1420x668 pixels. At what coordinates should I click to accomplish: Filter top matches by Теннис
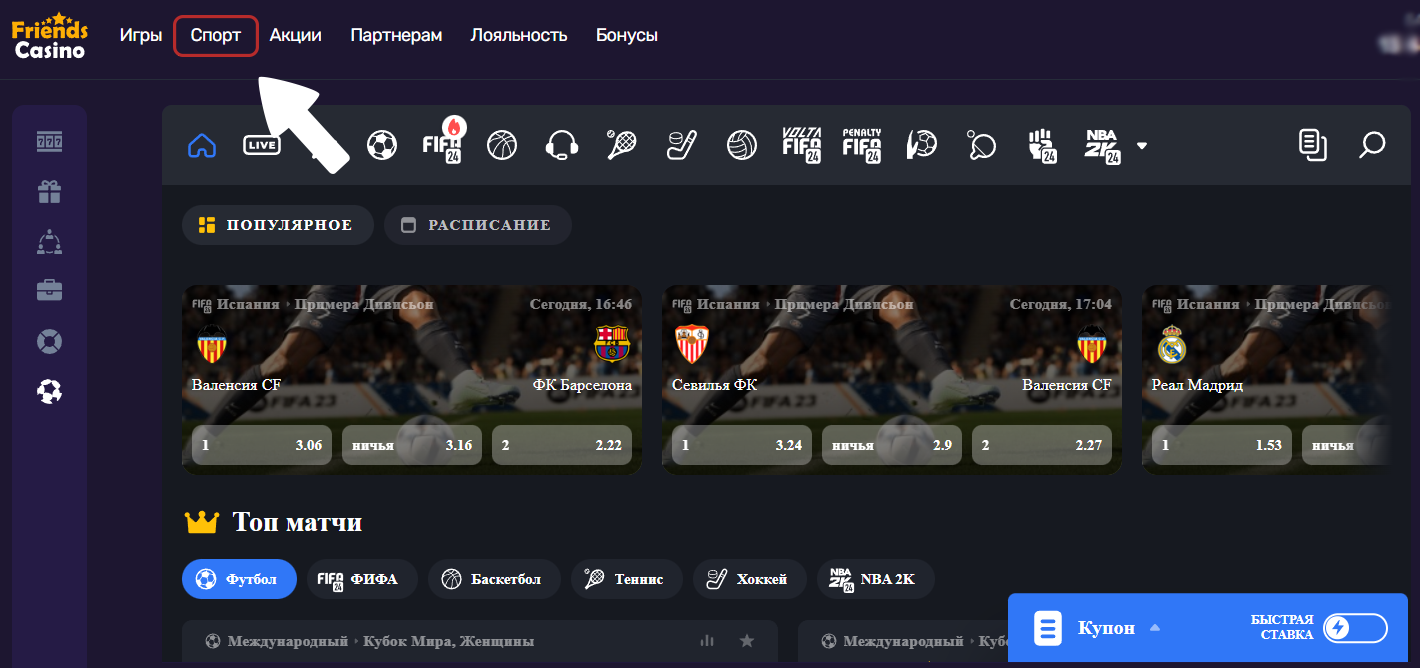[x=626, y=579]
